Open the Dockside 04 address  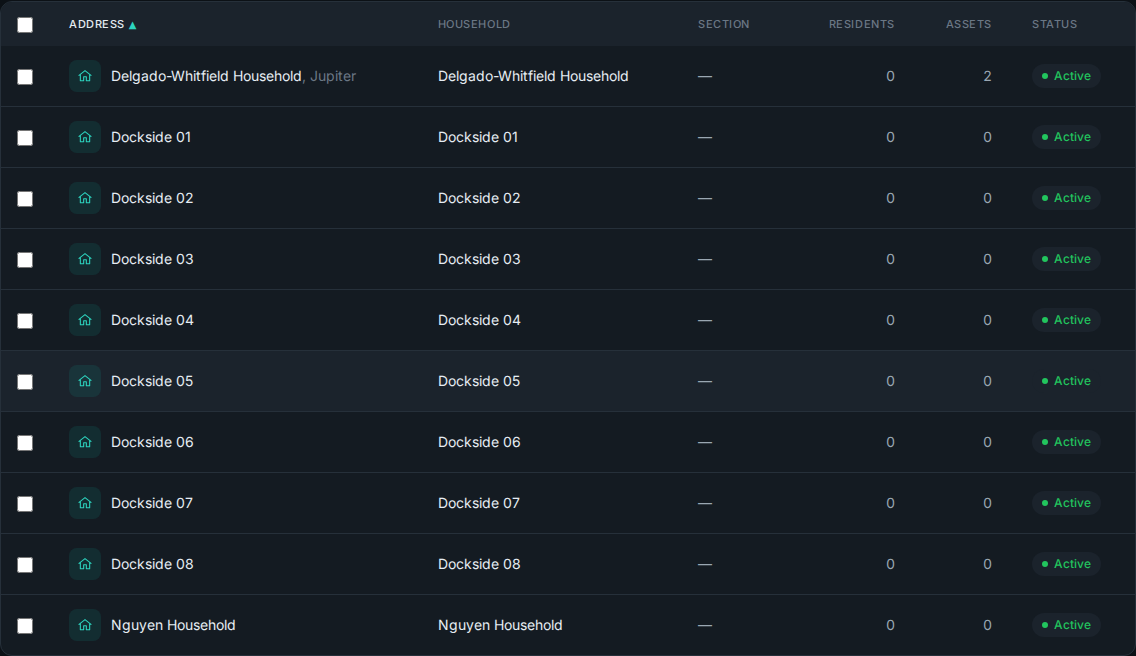(152, 320)
